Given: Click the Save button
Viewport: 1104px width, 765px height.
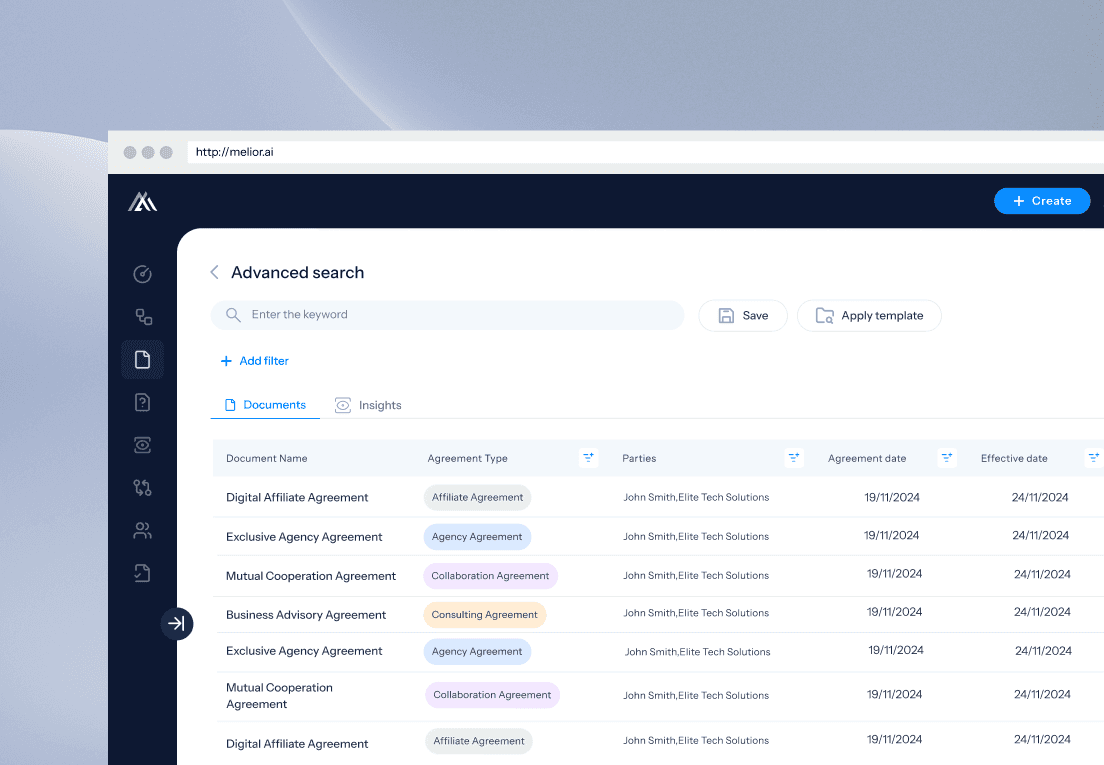Looking at the screenshot, I should click(x=743, y=315).
